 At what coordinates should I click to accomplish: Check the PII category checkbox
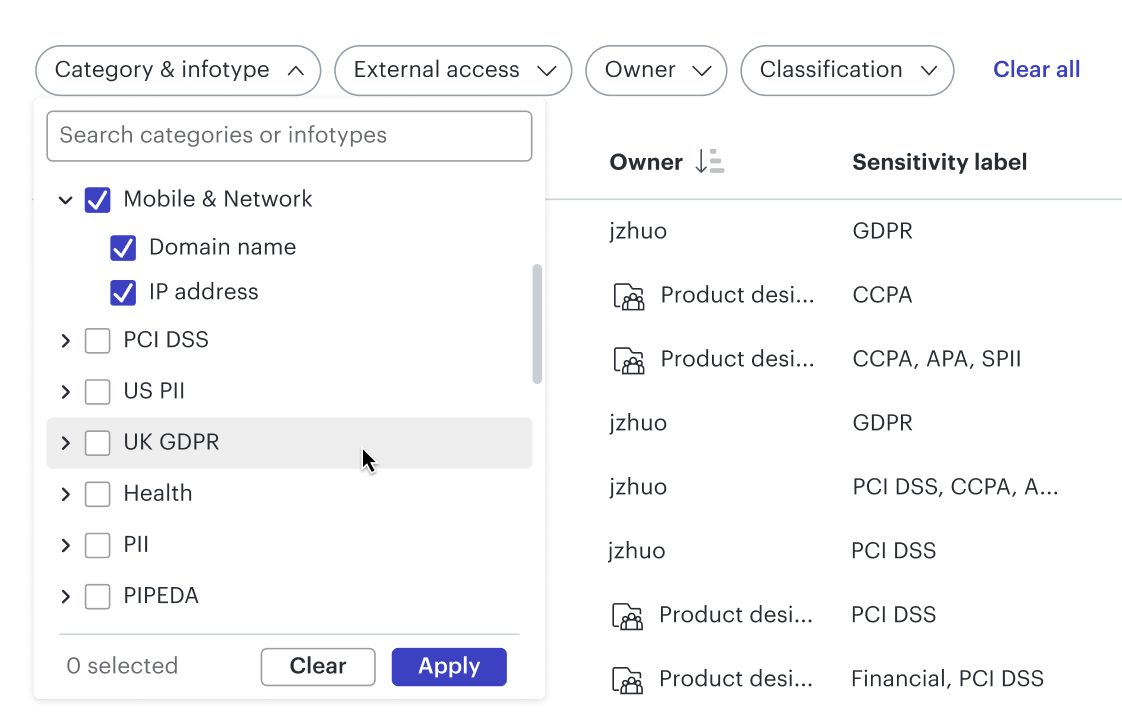[x=97, y=545]
